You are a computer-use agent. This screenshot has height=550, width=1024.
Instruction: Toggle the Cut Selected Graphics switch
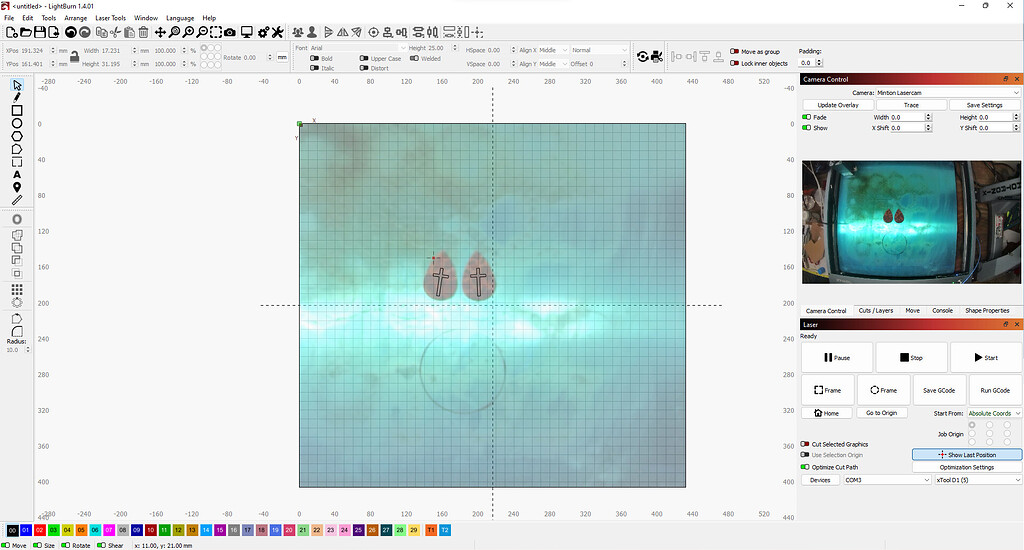[x=805, y=444]
